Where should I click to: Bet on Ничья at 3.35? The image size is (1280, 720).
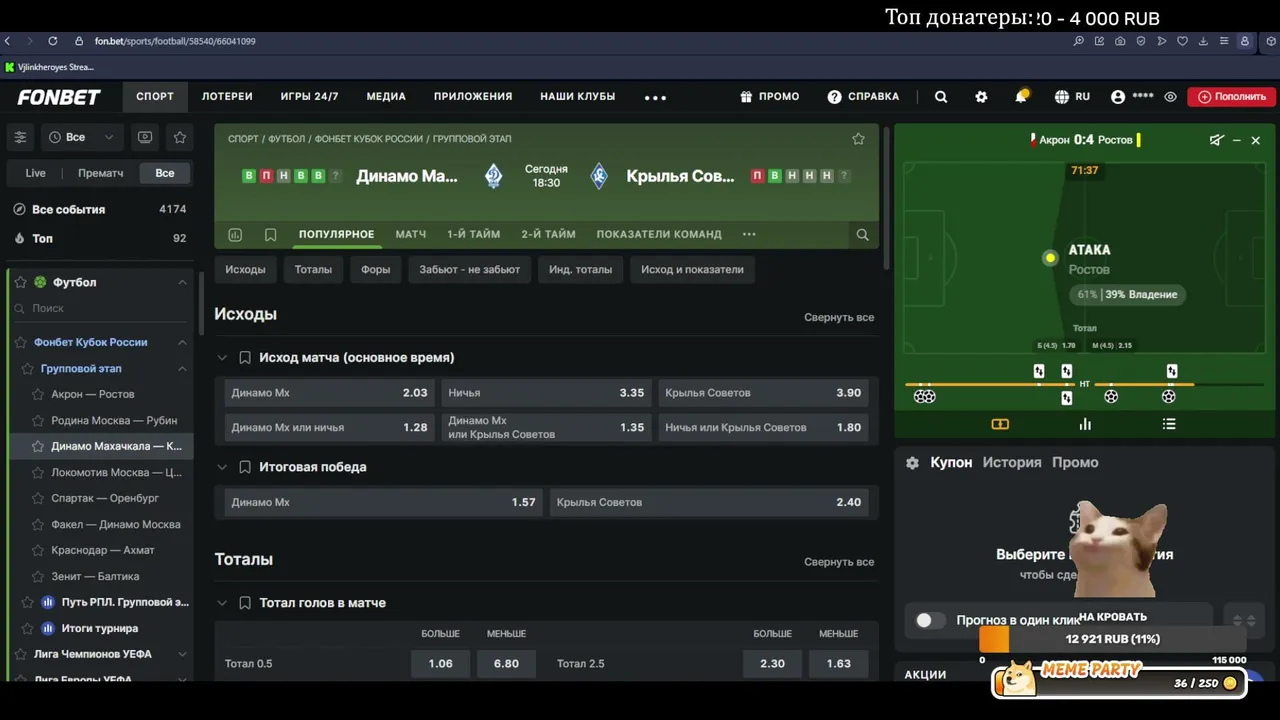pyautogui.click(x=546, y=393)
